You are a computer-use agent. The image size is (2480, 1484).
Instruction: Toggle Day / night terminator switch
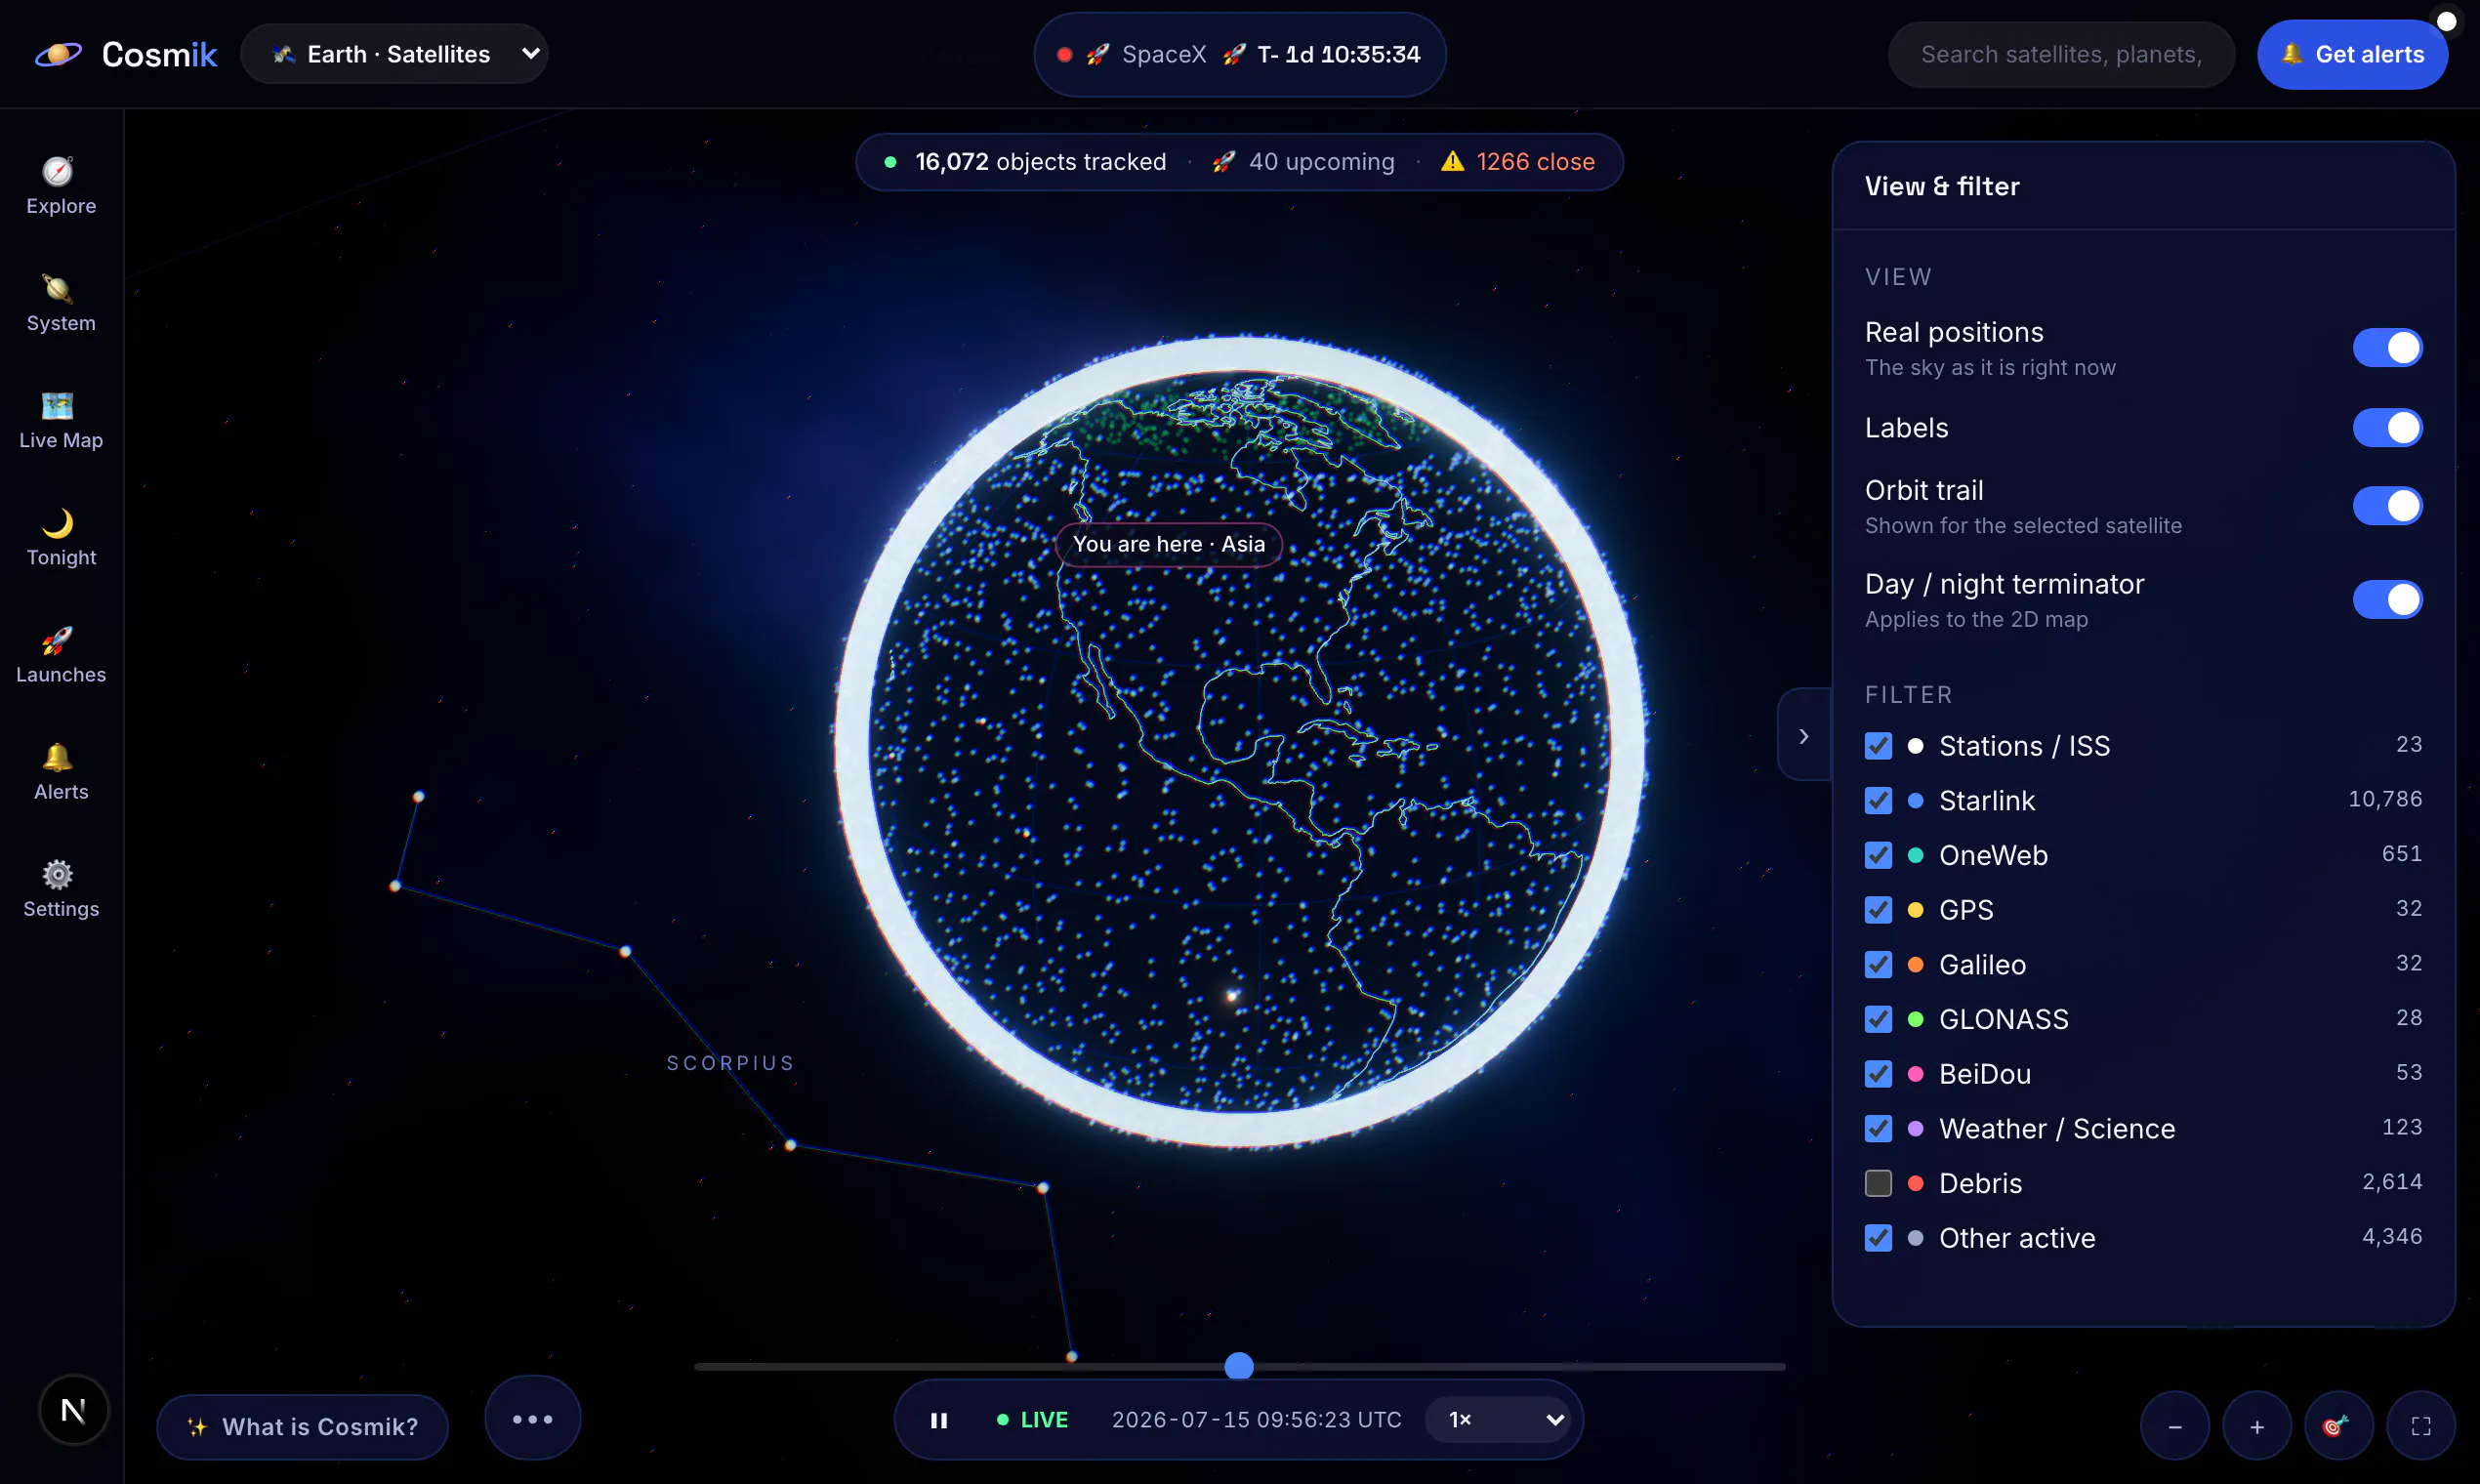2387,600
